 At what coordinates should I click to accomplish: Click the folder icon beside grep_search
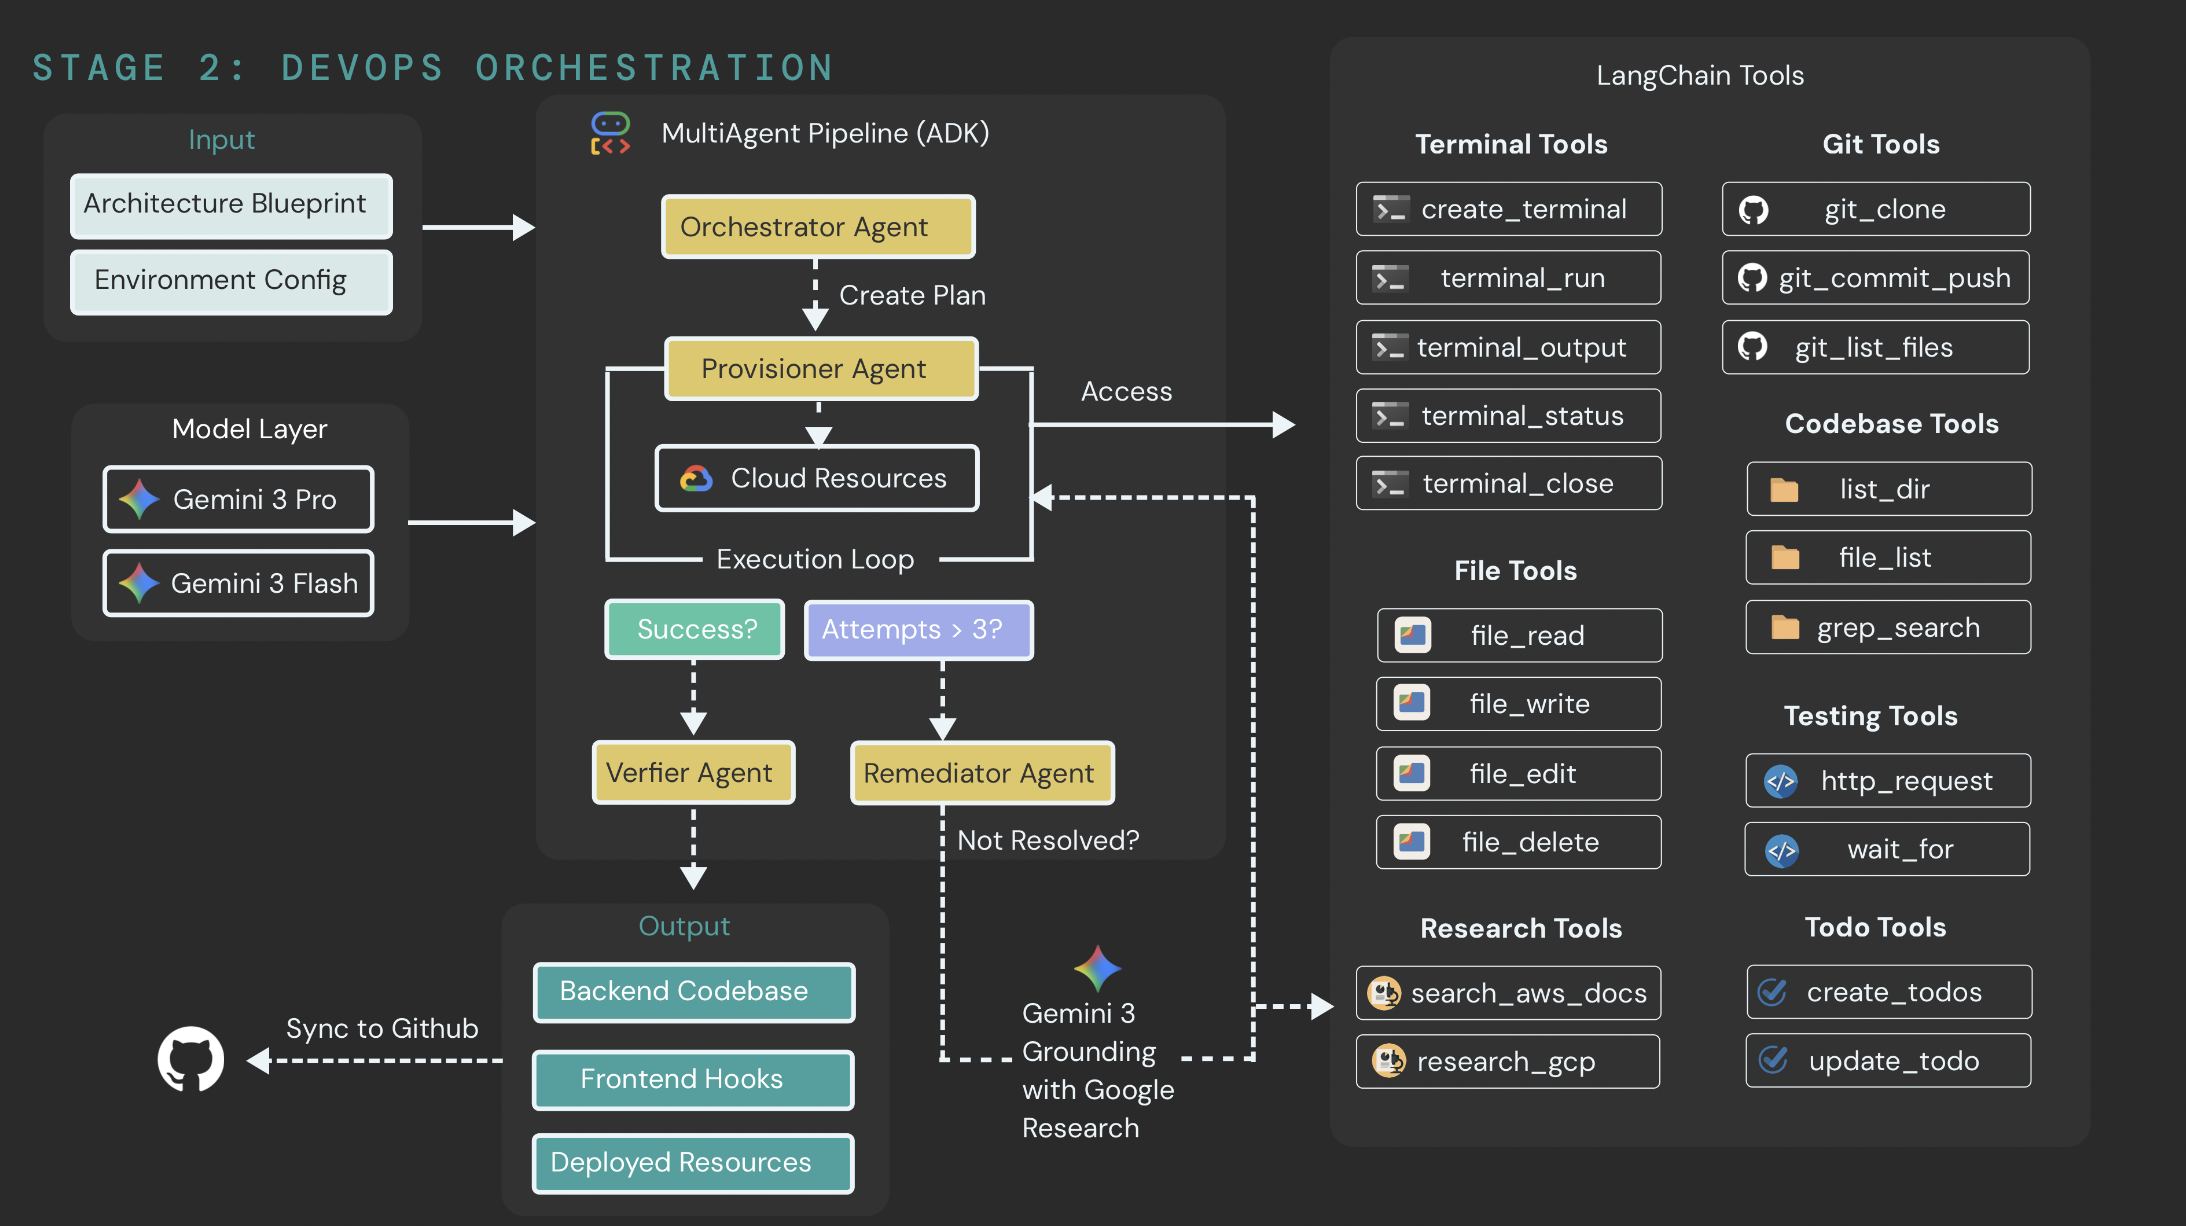1785,628
